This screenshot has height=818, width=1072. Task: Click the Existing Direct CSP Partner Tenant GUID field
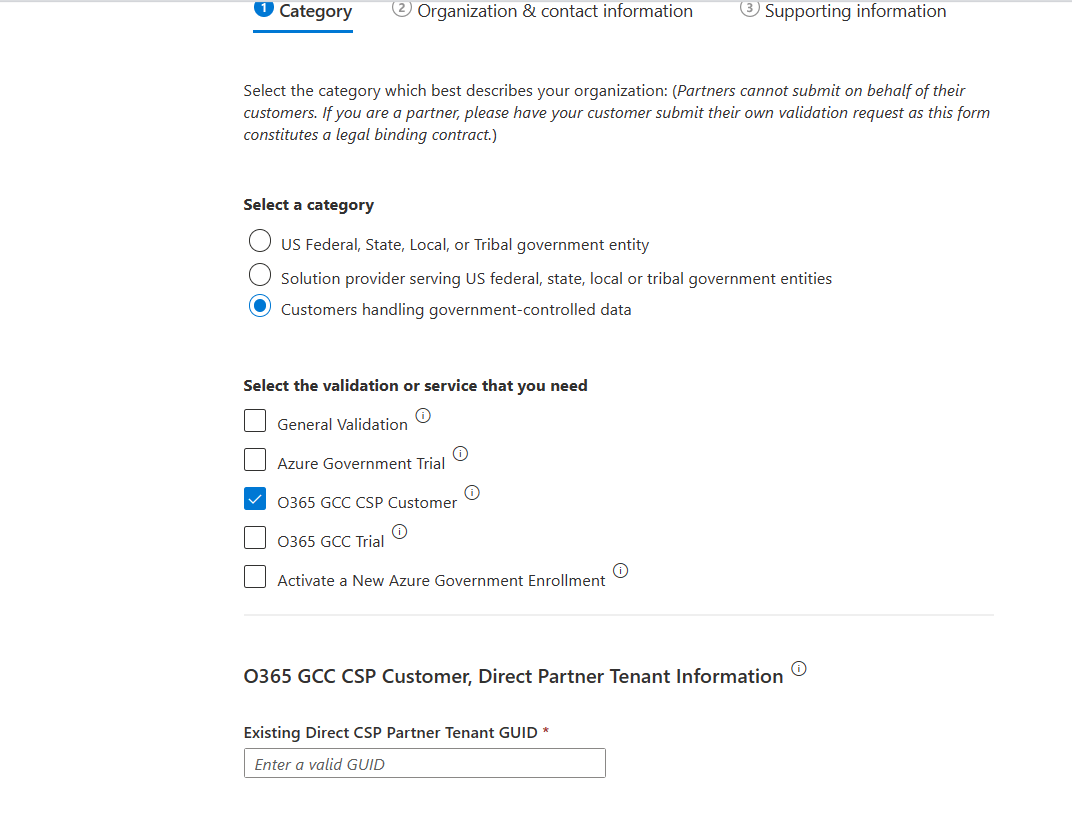click(x=424, y=762)
